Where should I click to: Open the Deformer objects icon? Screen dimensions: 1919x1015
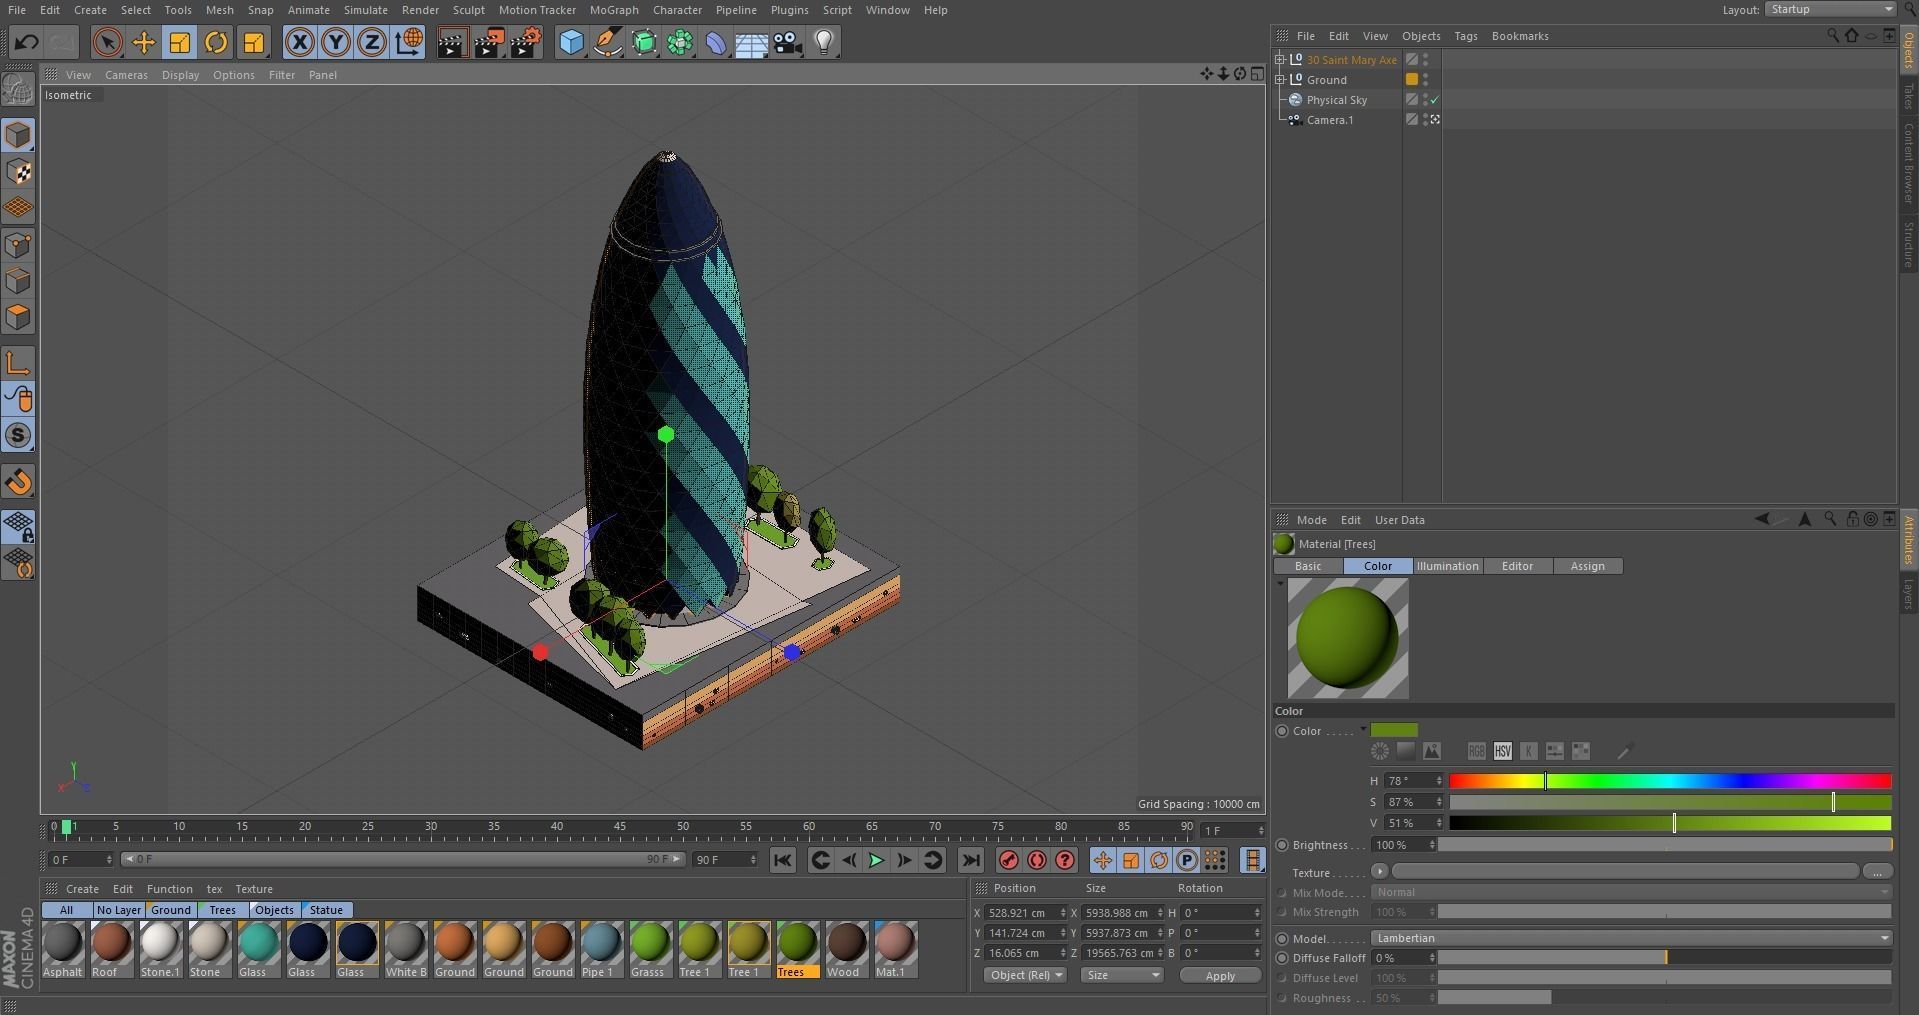[716, 42]
